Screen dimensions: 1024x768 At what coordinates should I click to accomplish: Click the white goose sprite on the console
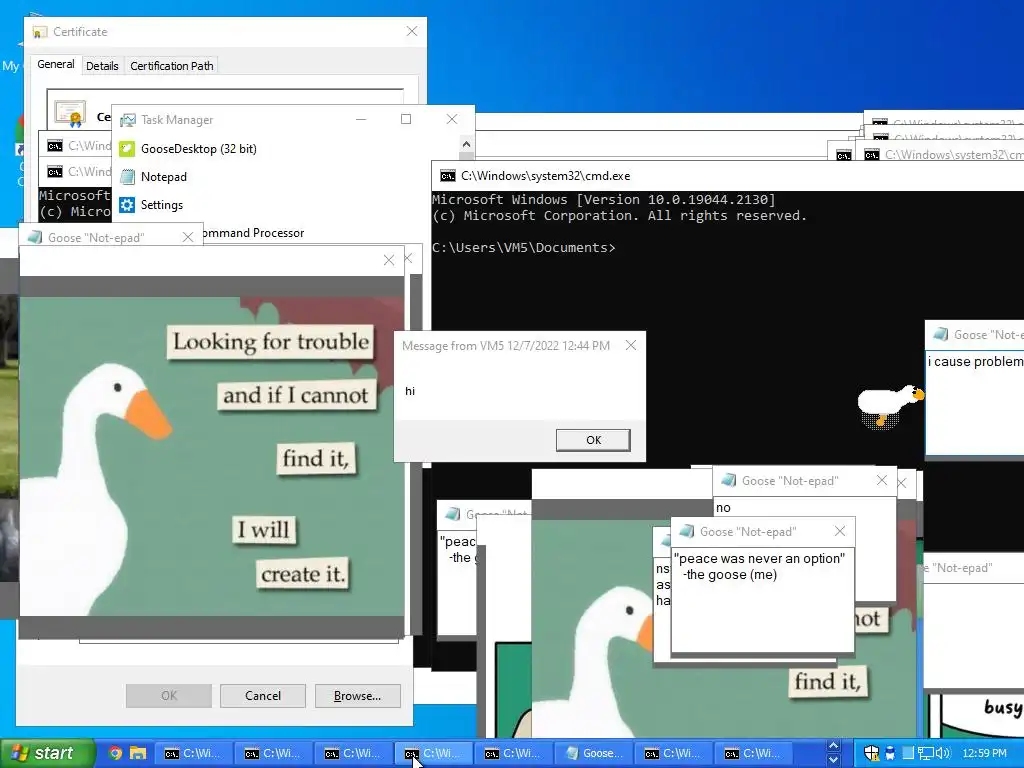[890, 405]
